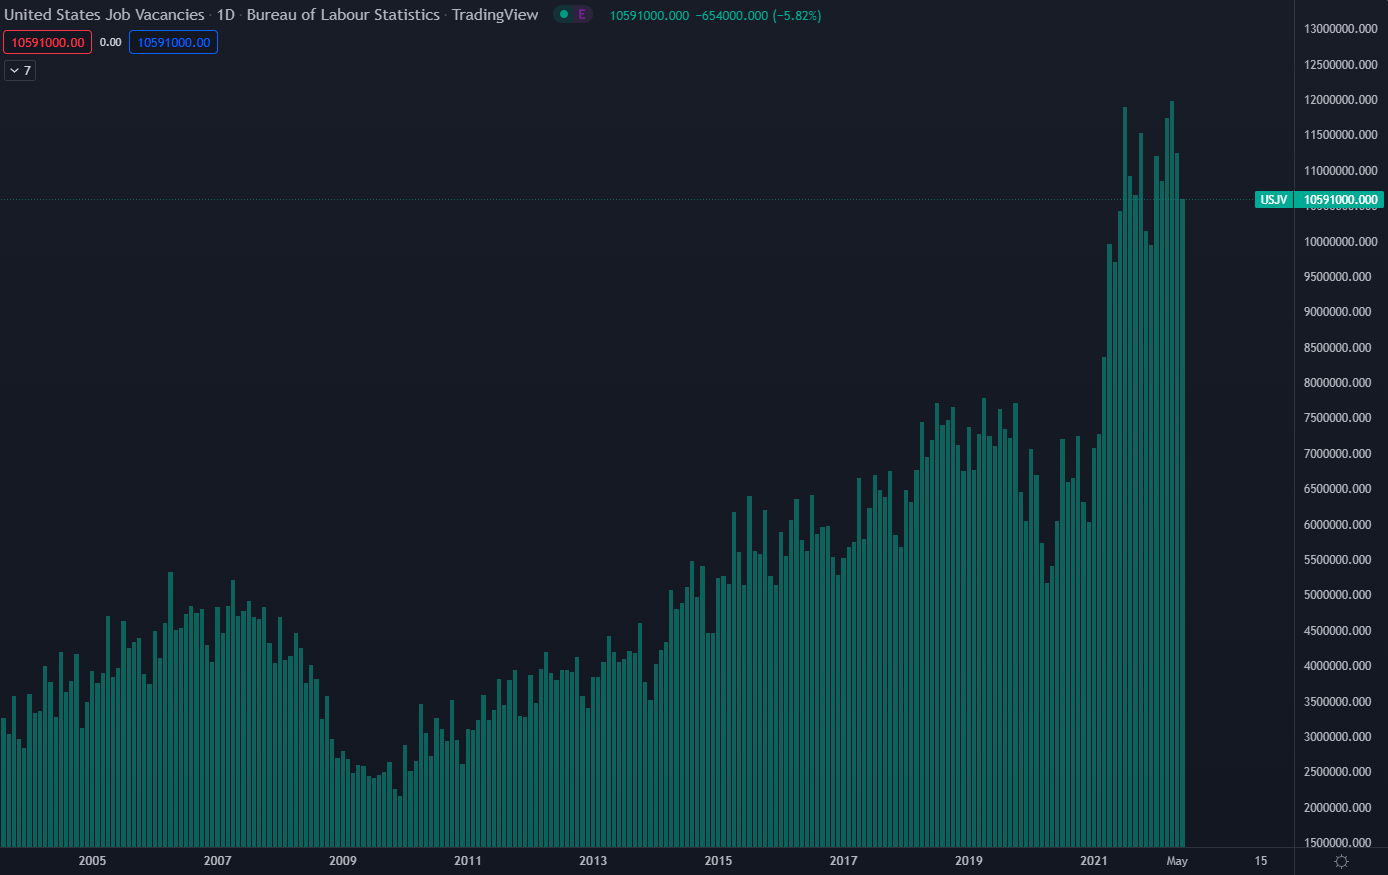Click the blue 10591000.00 price box
Image resolution: width=1388 pixels, height=875 pixels.
coord(173,42)
